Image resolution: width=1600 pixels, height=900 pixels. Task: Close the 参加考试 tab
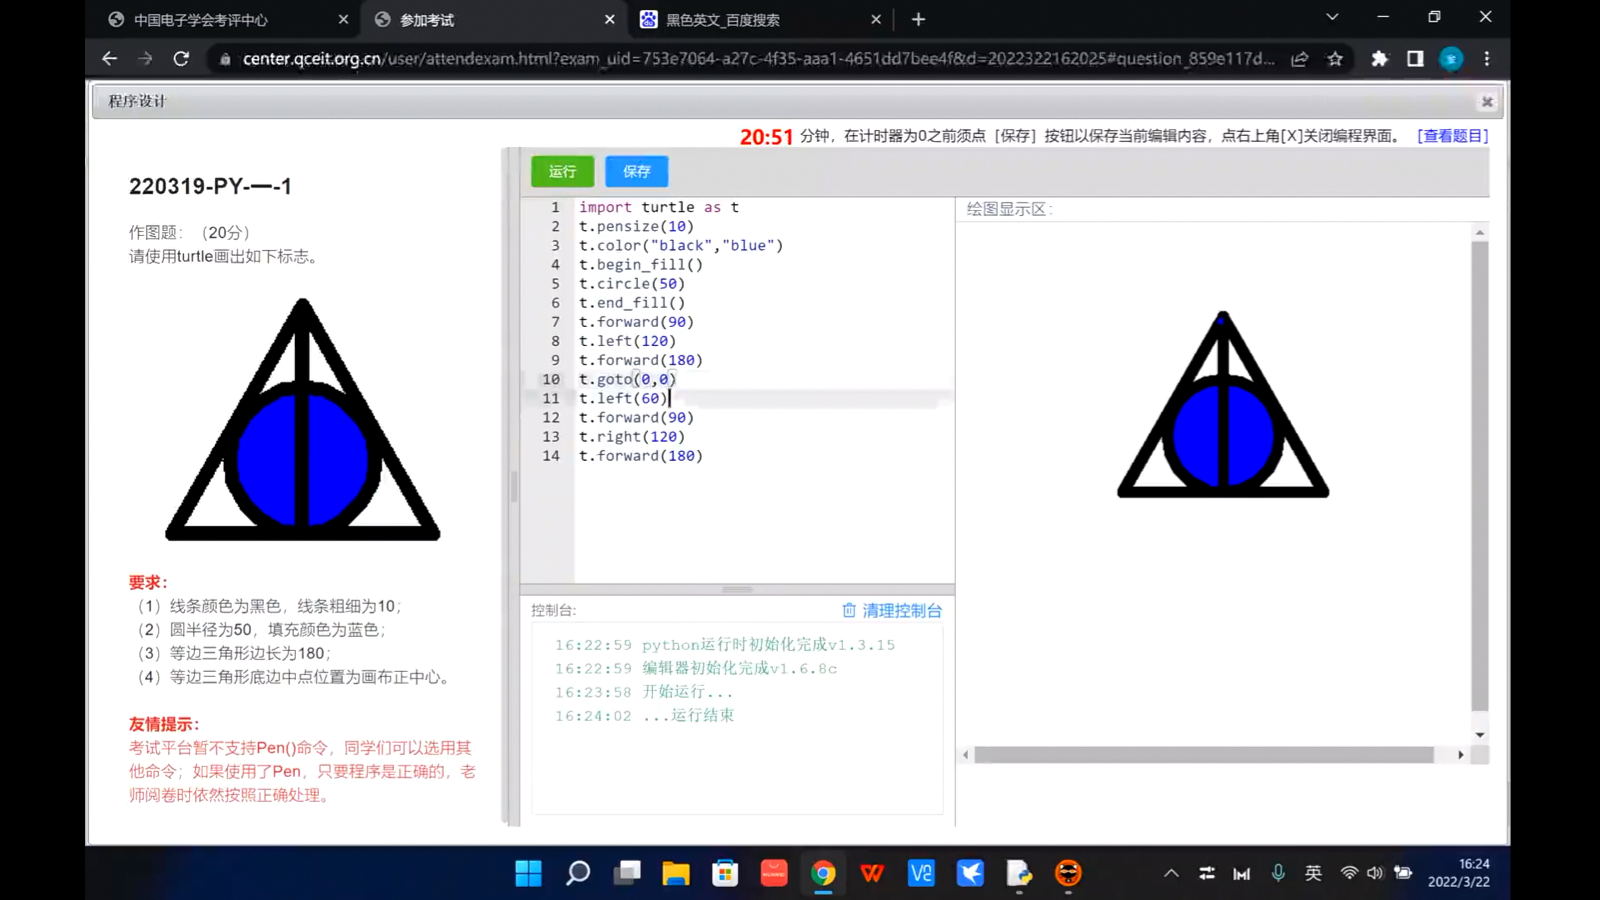pos(610,19)
